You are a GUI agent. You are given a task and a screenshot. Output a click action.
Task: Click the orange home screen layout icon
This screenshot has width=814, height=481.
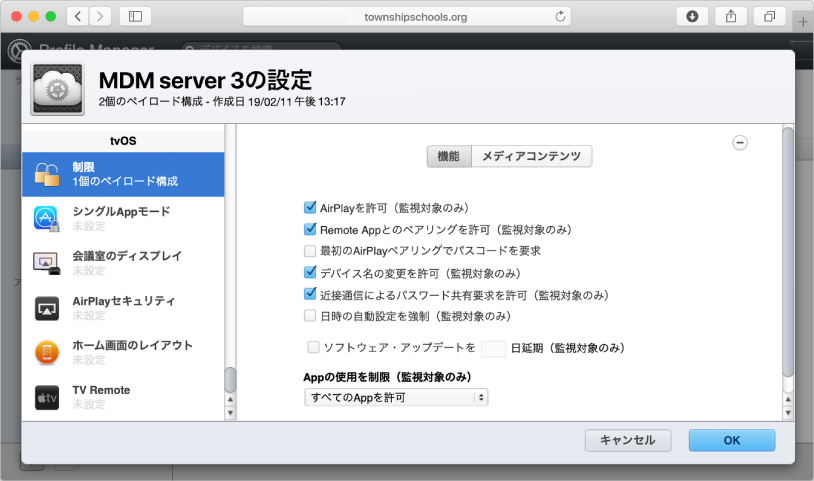coord(47,352)
